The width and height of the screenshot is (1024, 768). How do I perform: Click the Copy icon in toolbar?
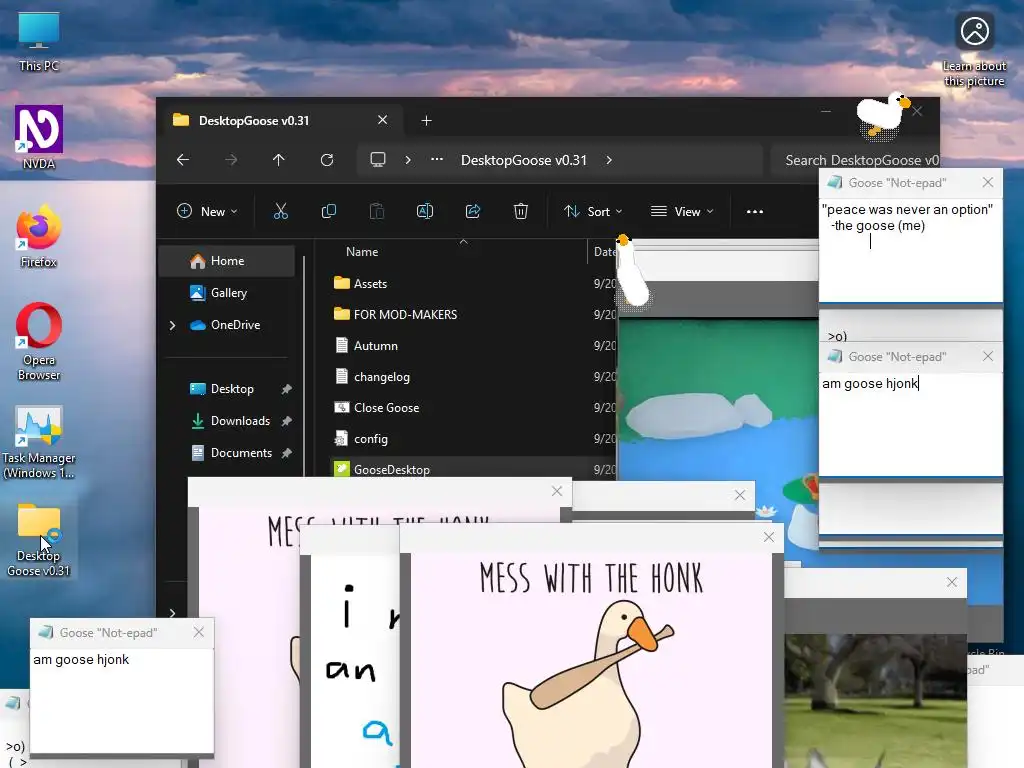click(x=328, y=211)
